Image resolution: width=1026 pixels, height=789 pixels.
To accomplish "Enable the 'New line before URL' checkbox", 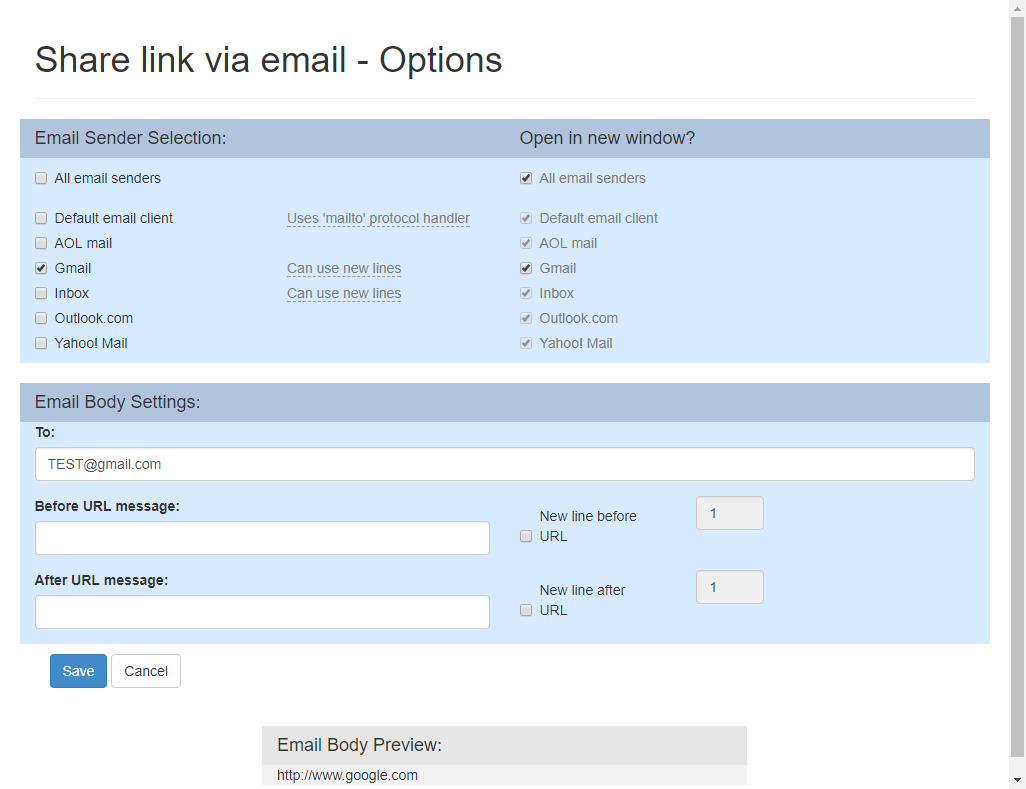I will 526,536.
